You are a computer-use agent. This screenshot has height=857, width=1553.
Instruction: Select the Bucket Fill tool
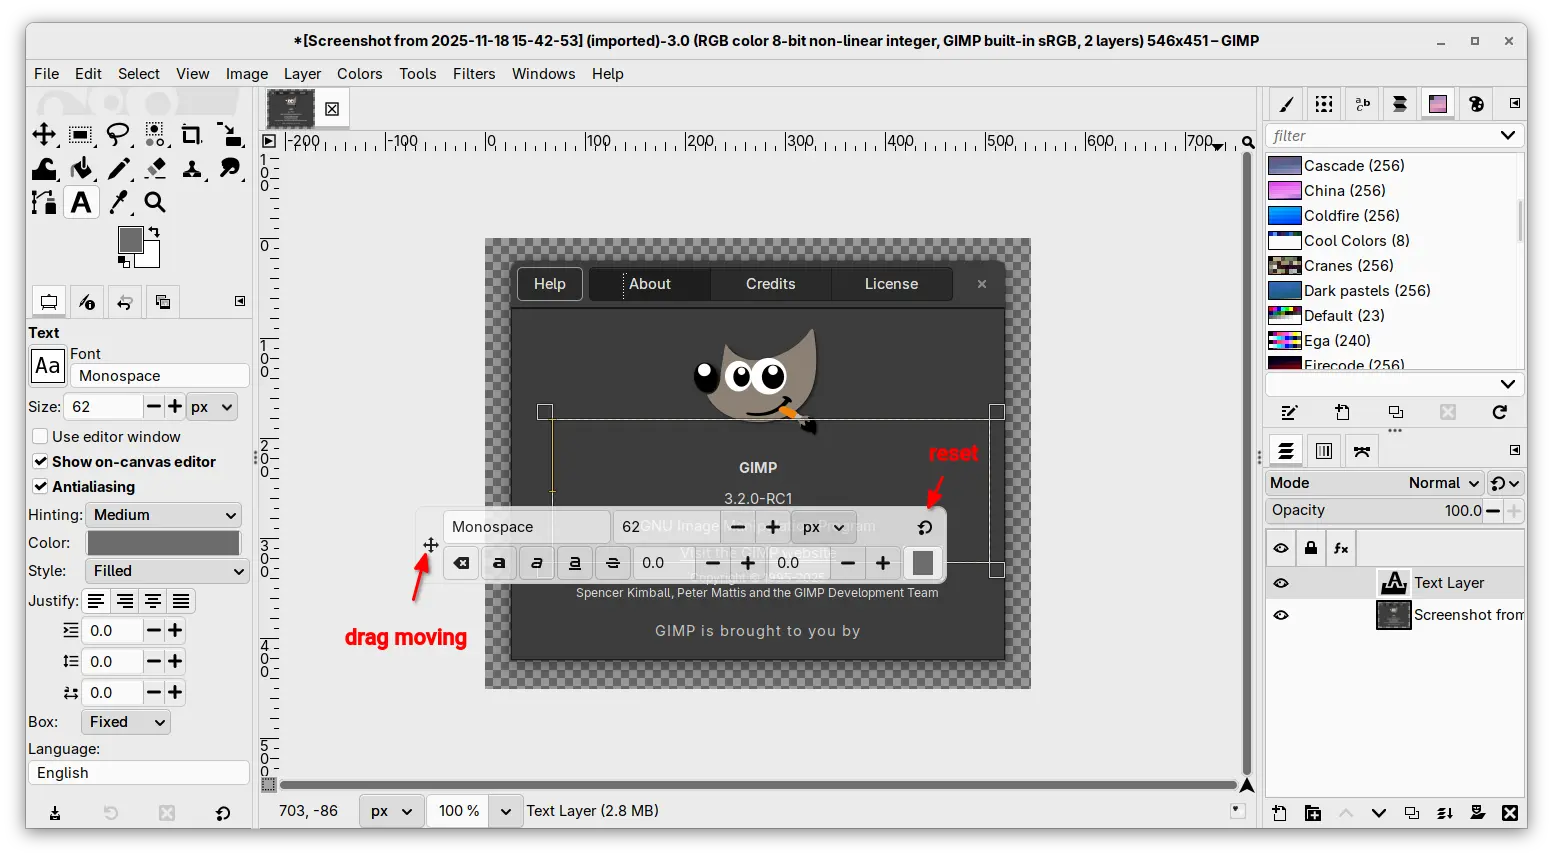click(81, 168)
